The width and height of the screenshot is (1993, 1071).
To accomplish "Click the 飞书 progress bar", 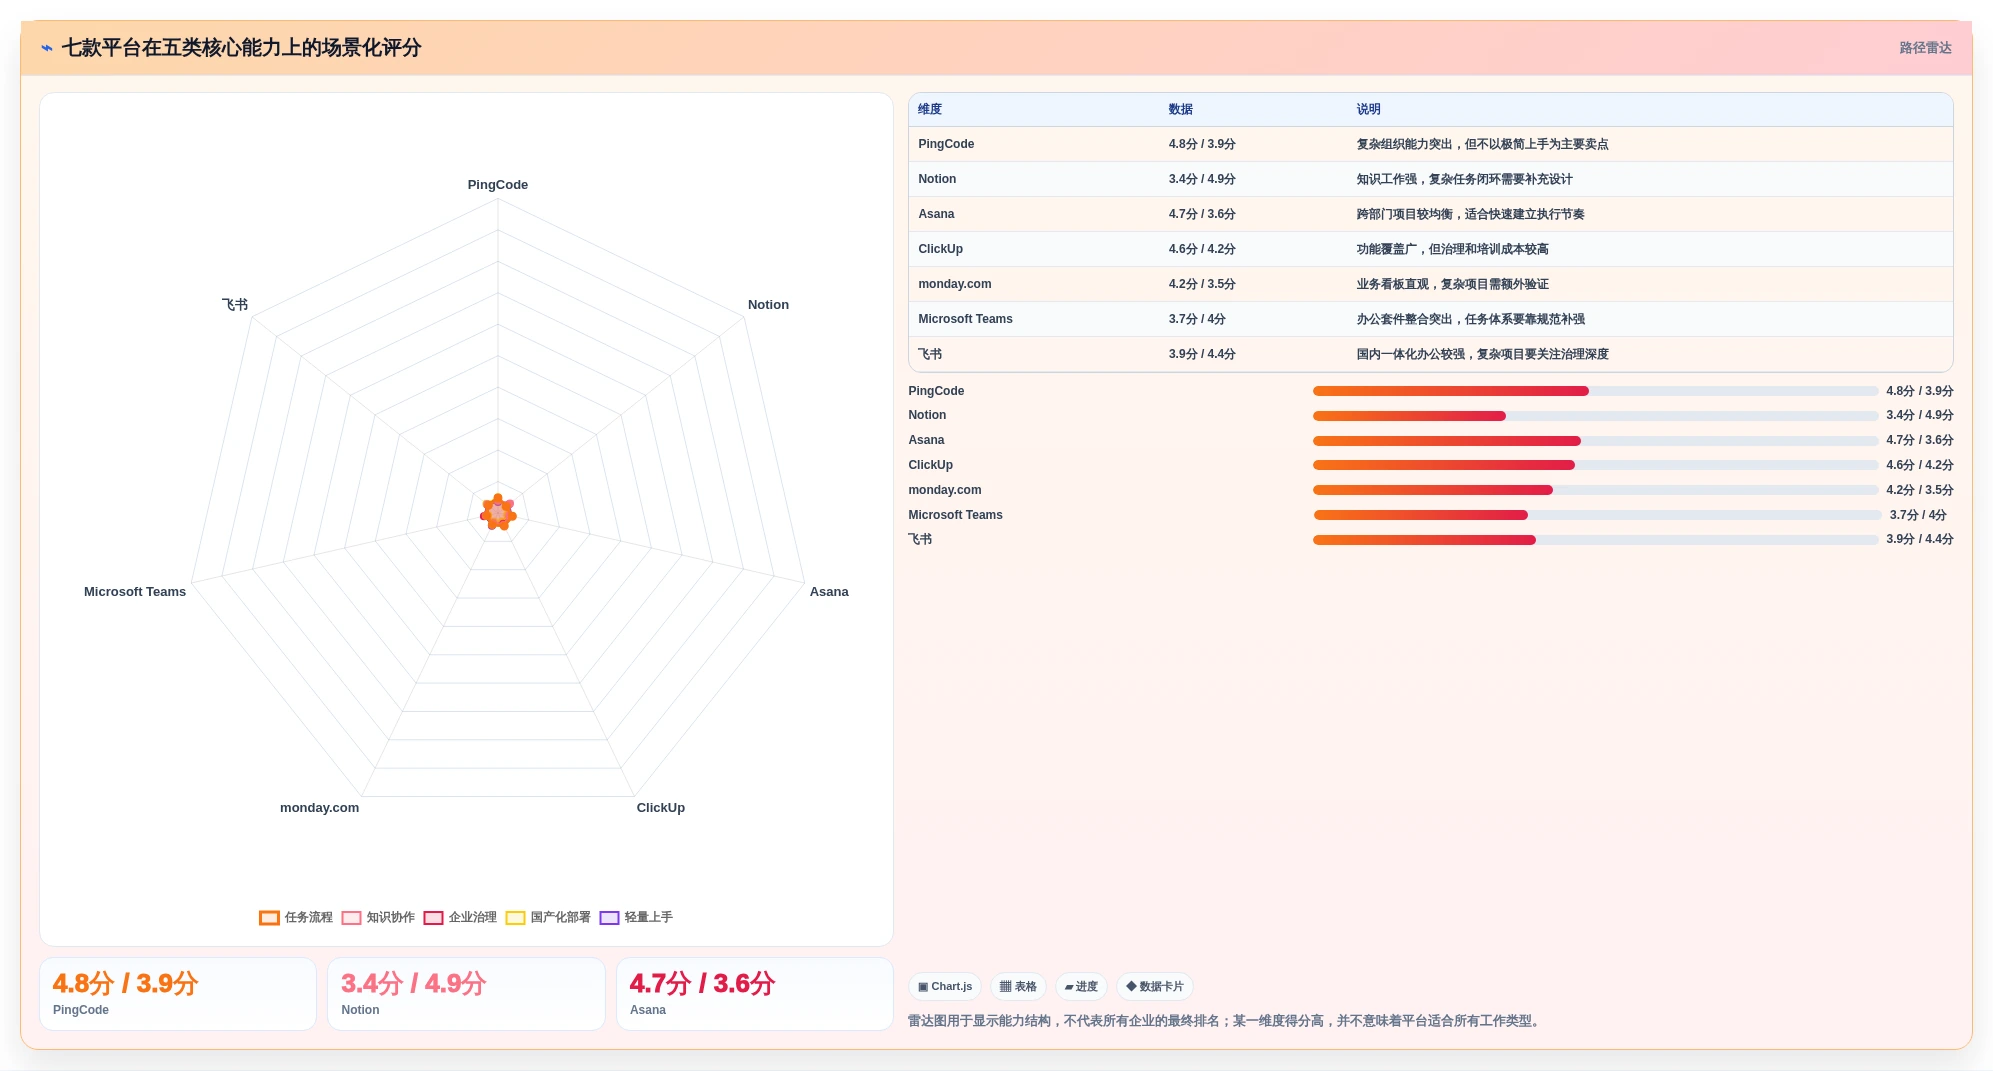I will pyautogui.click(x=1596, y=540).
